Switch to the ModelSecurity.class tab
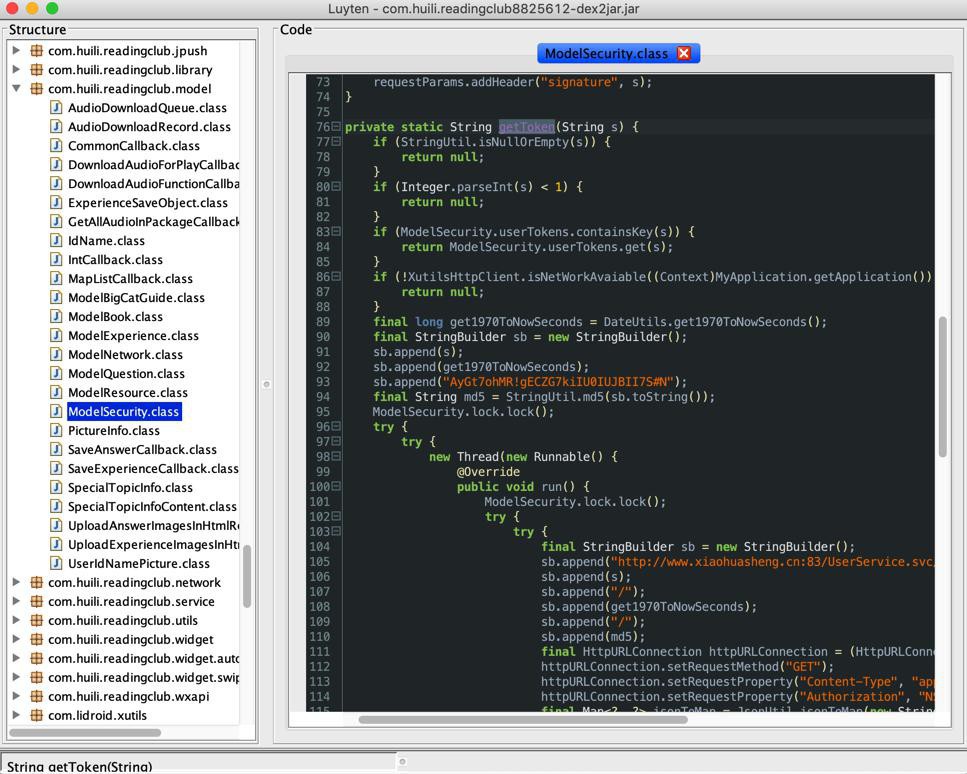 tap(606, 54)
